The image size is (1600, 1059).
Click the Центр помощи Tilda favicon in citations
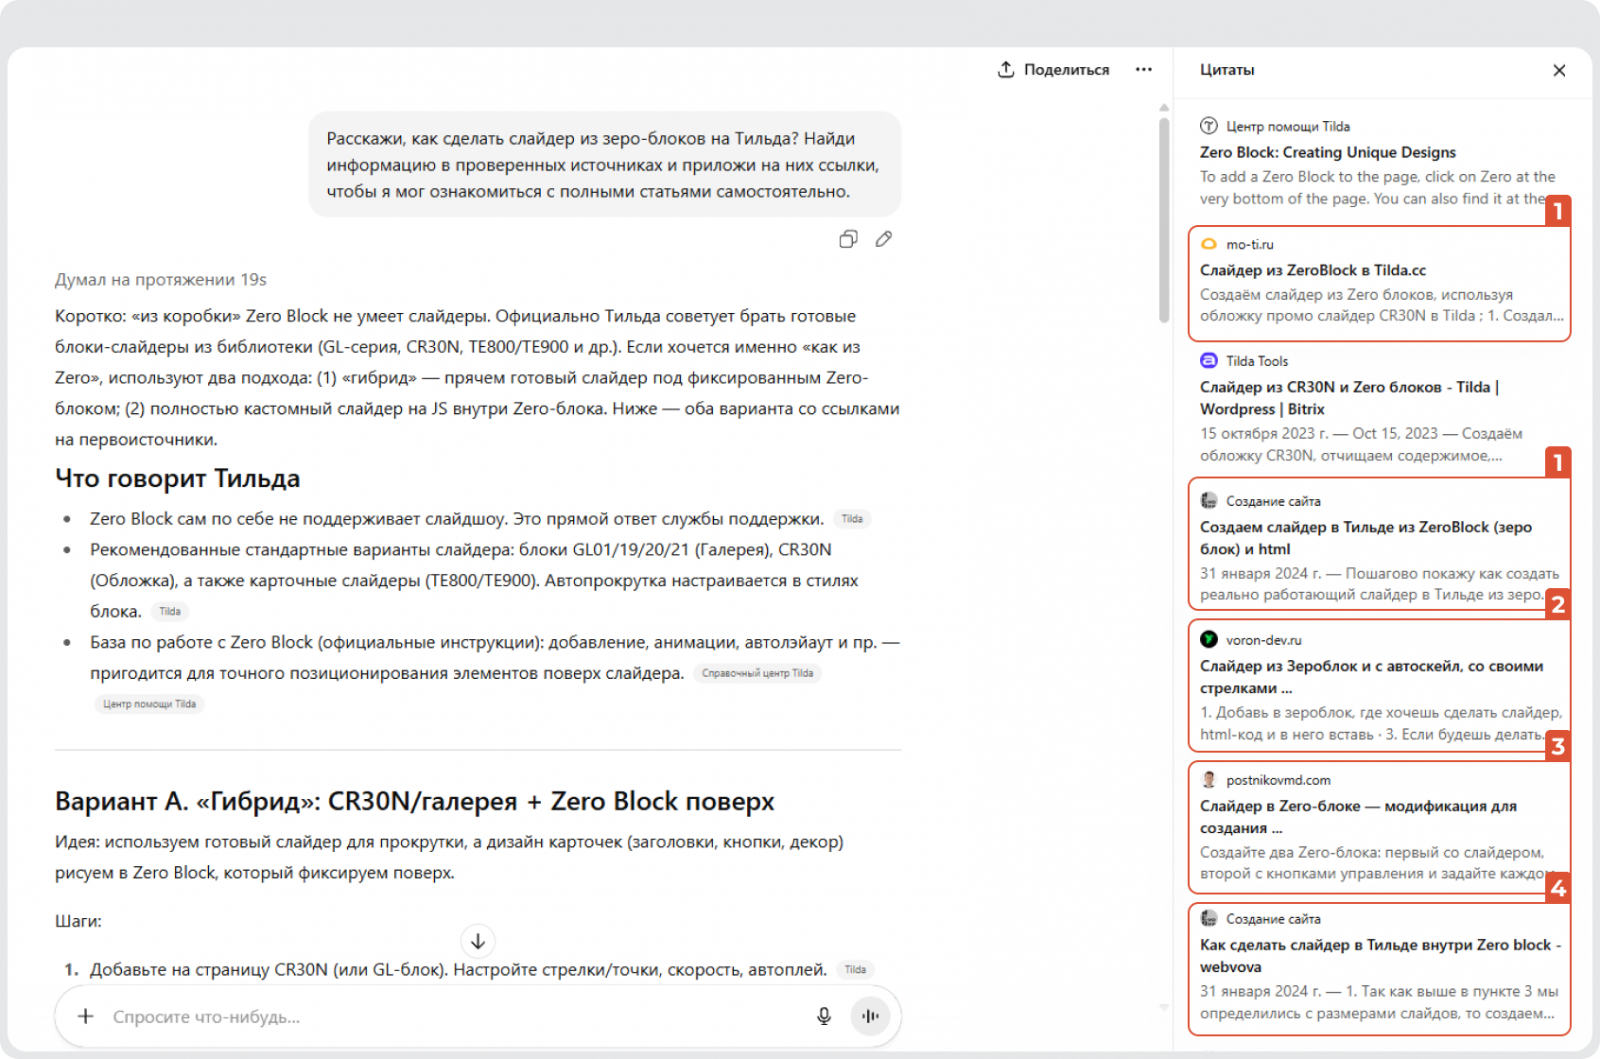[x=1209, y=126]
